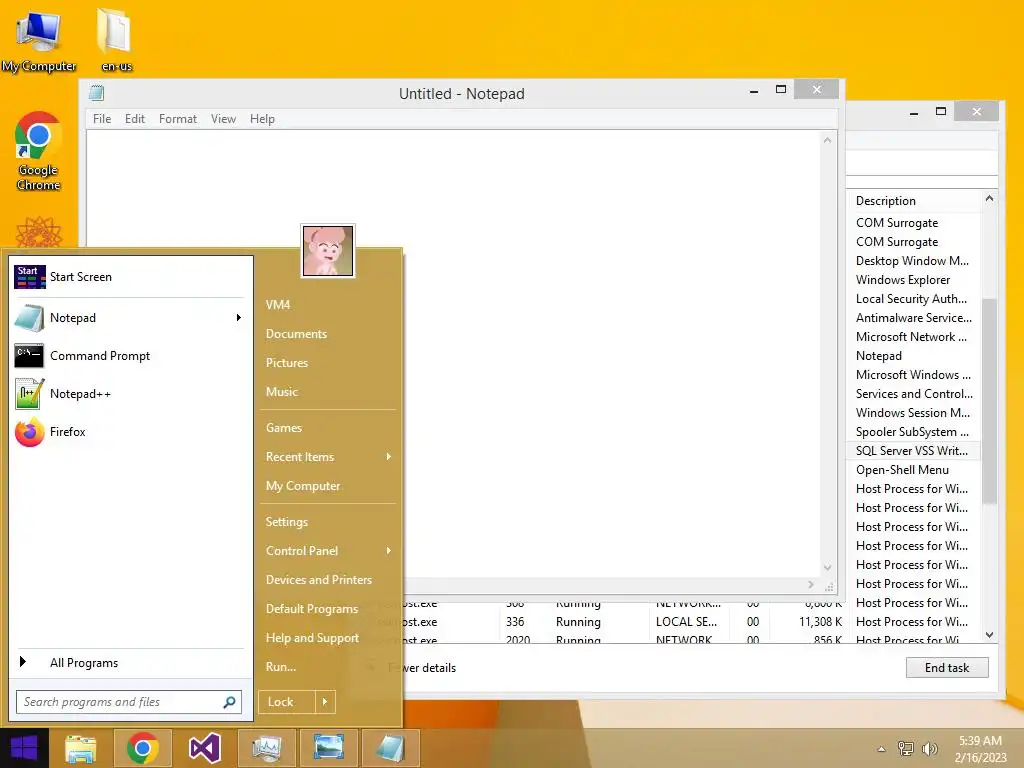Viewport: 1024px width, 768px height.
Task: Select Desktop Window Manager row
Action: 914,261
